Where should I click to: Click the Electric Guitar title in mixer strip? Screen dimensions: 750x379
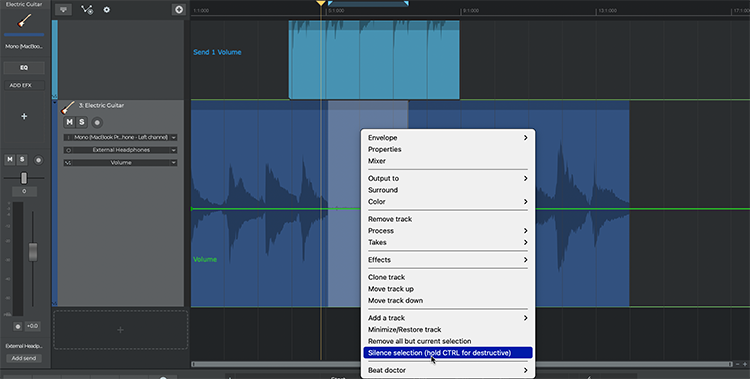24,4
